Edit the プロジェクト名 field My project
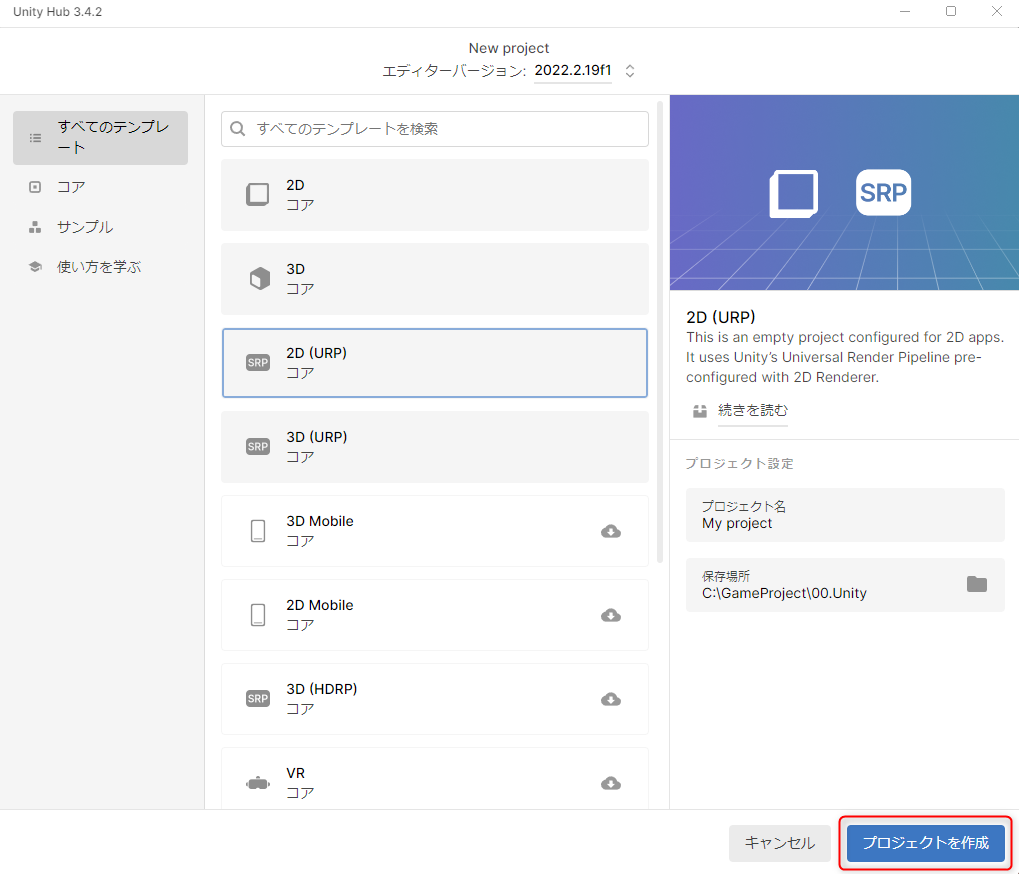This screenshot has height=874, width=1019. pyautogui.click(x=845, y=515)
